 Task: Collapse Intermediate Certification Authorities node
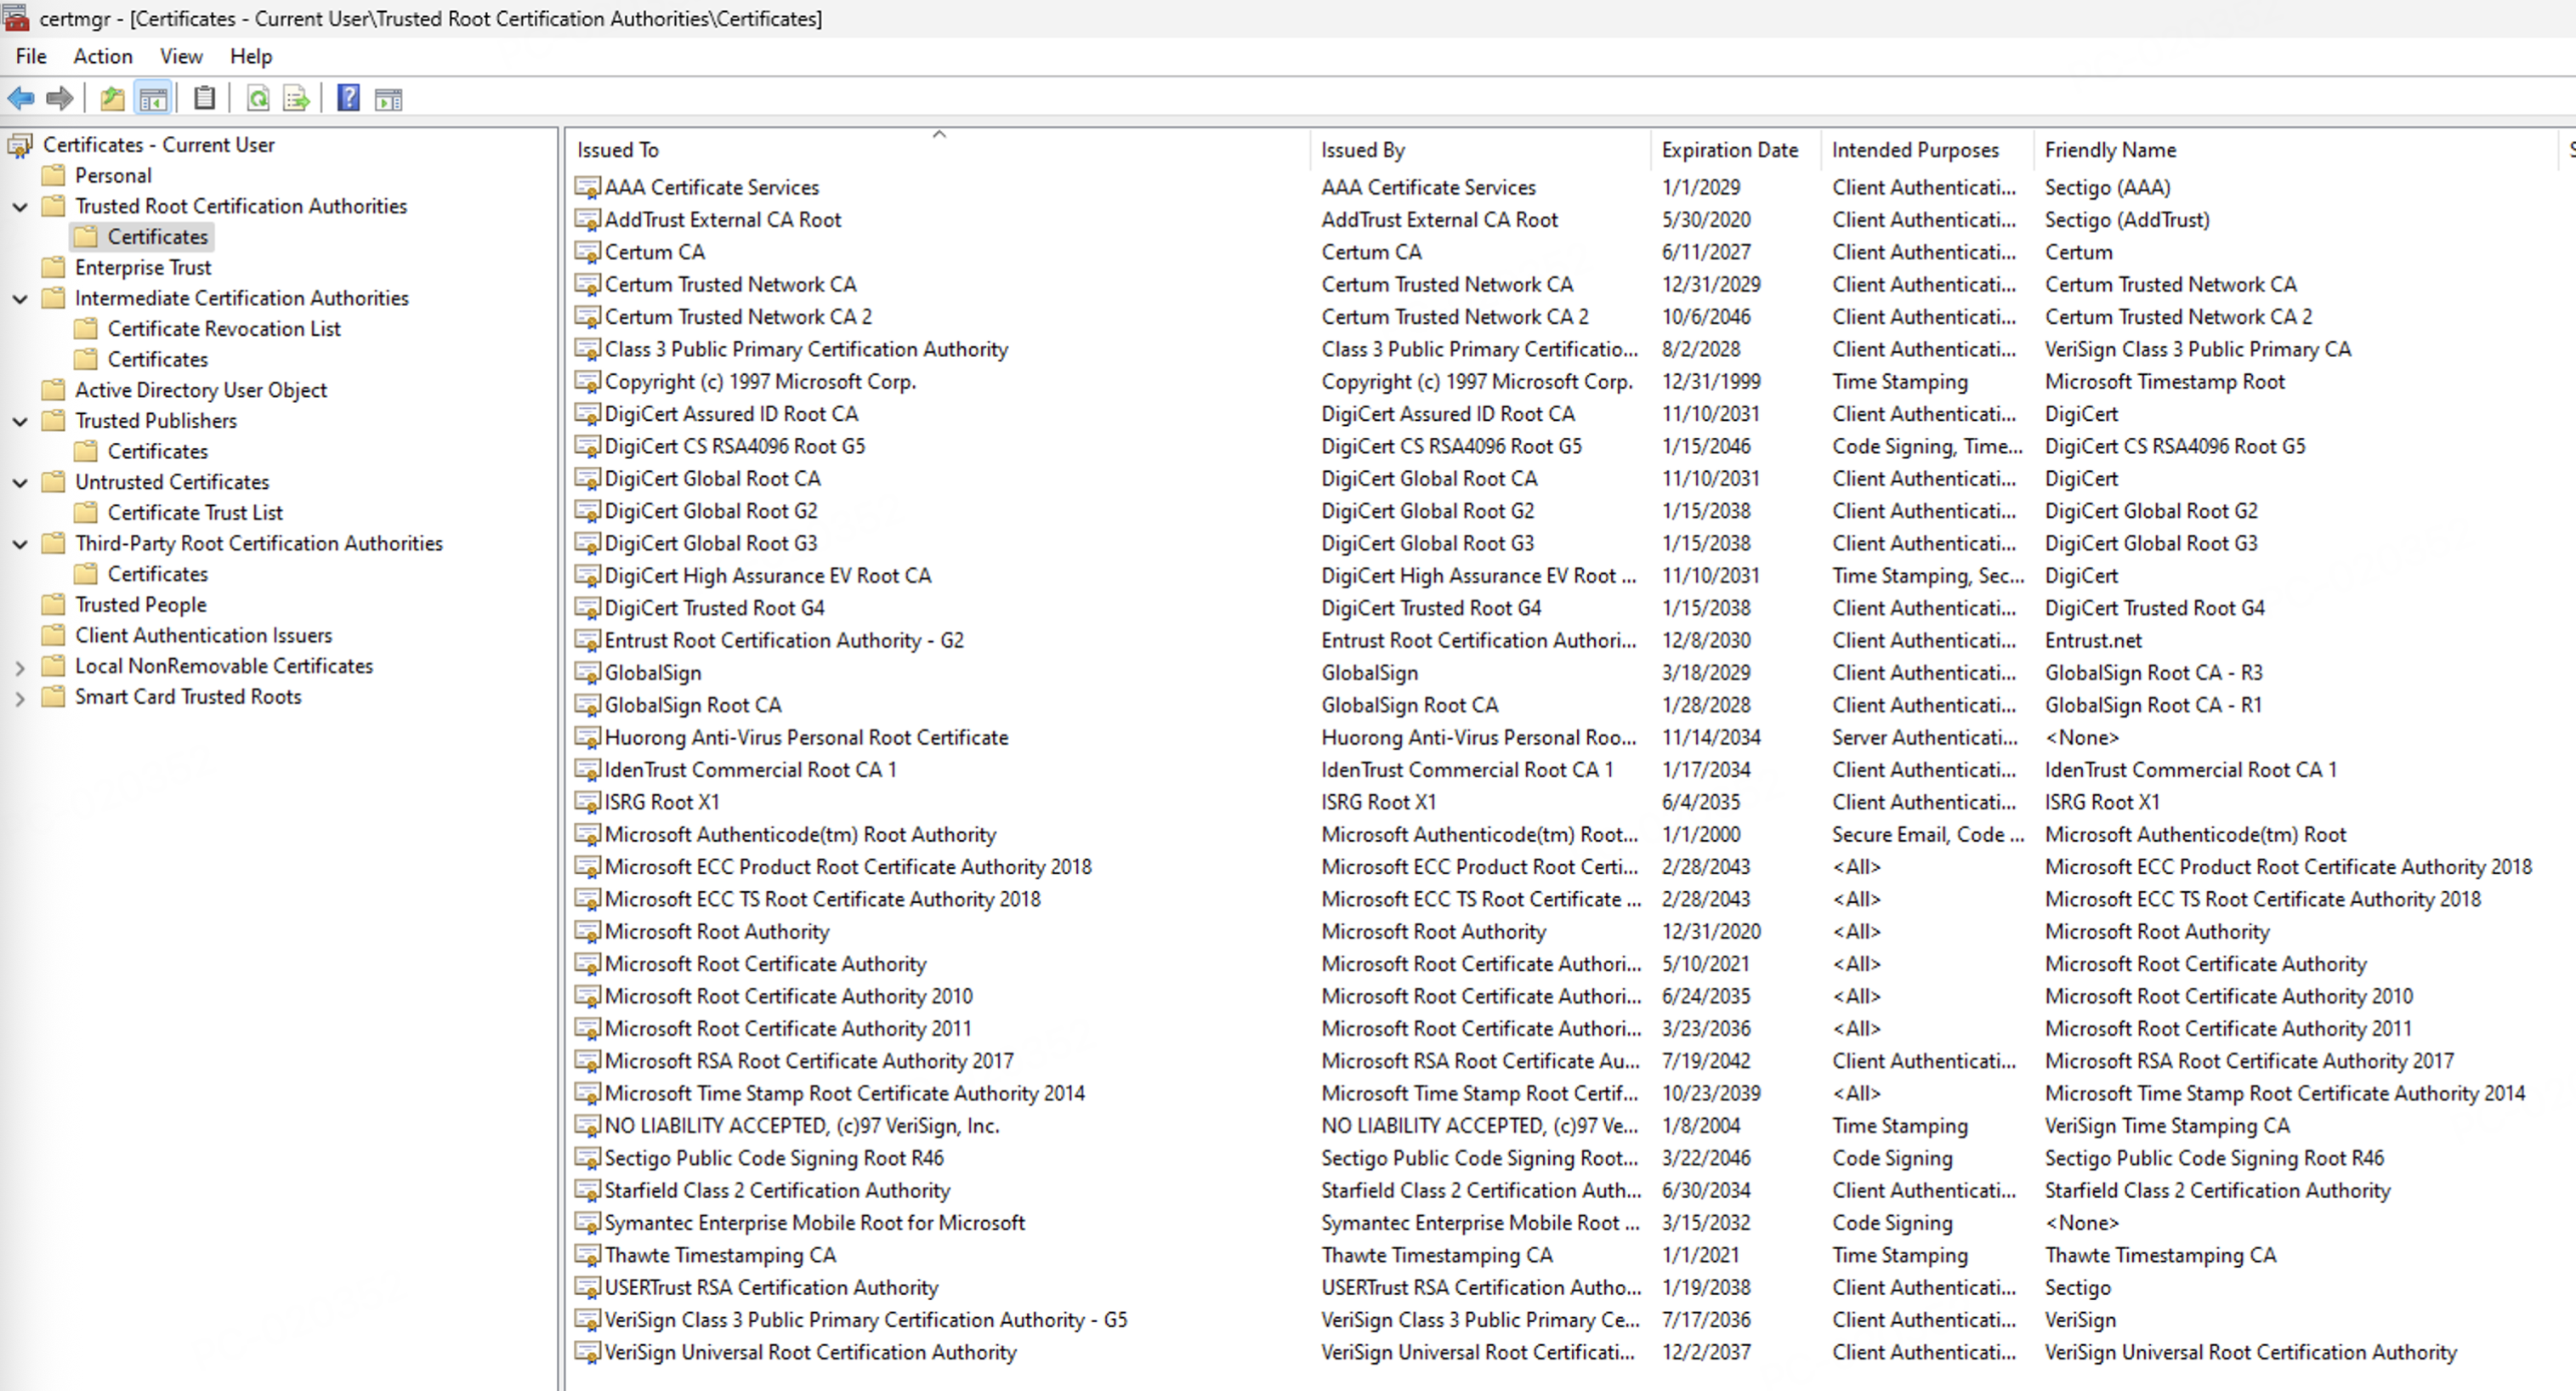20,299
